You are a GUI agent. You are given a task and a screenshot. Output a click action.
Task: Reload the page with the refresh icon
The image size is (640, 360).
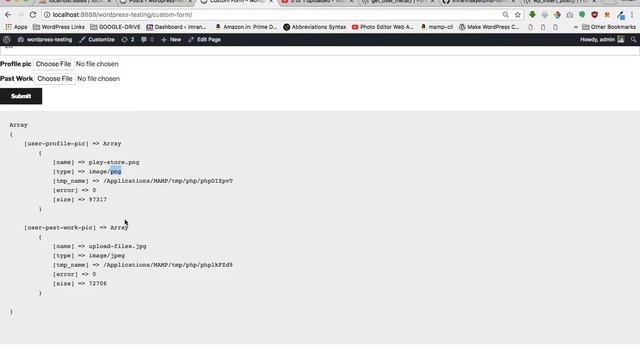point(33,15)
